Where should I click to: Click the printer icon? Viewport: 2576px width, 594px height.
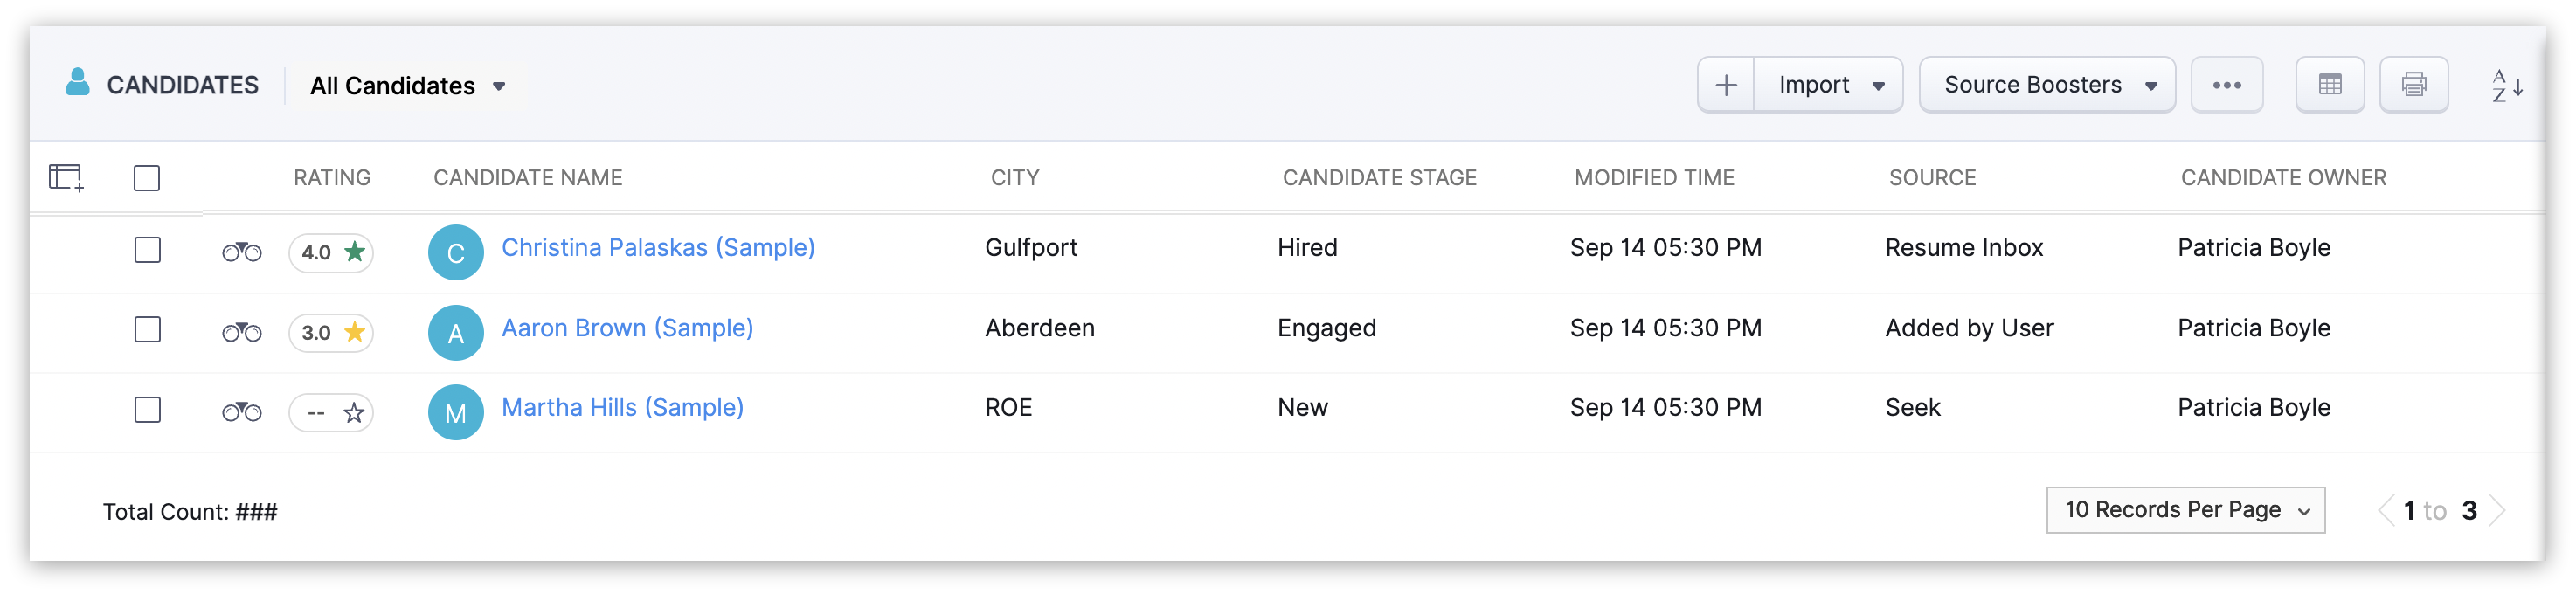pos(2413,86)
